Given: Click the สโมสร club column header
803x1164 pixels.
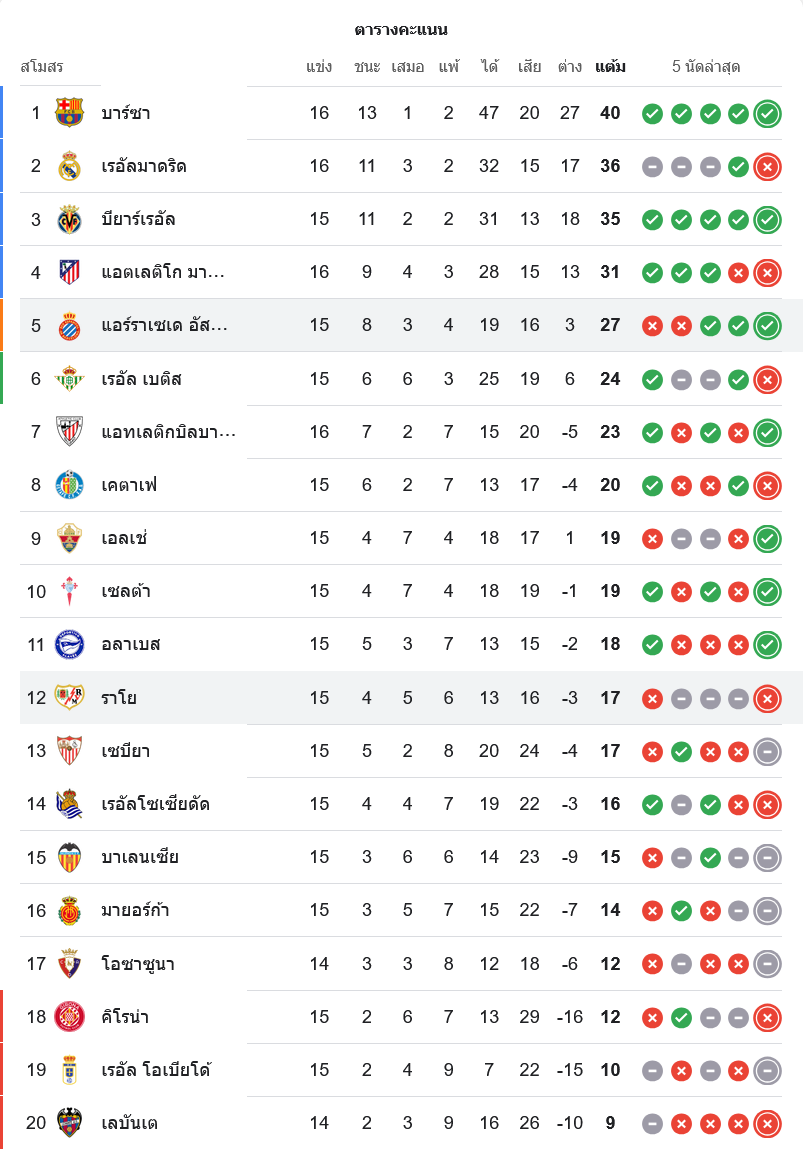Looking at the screenshot, I should click(42, 67).
